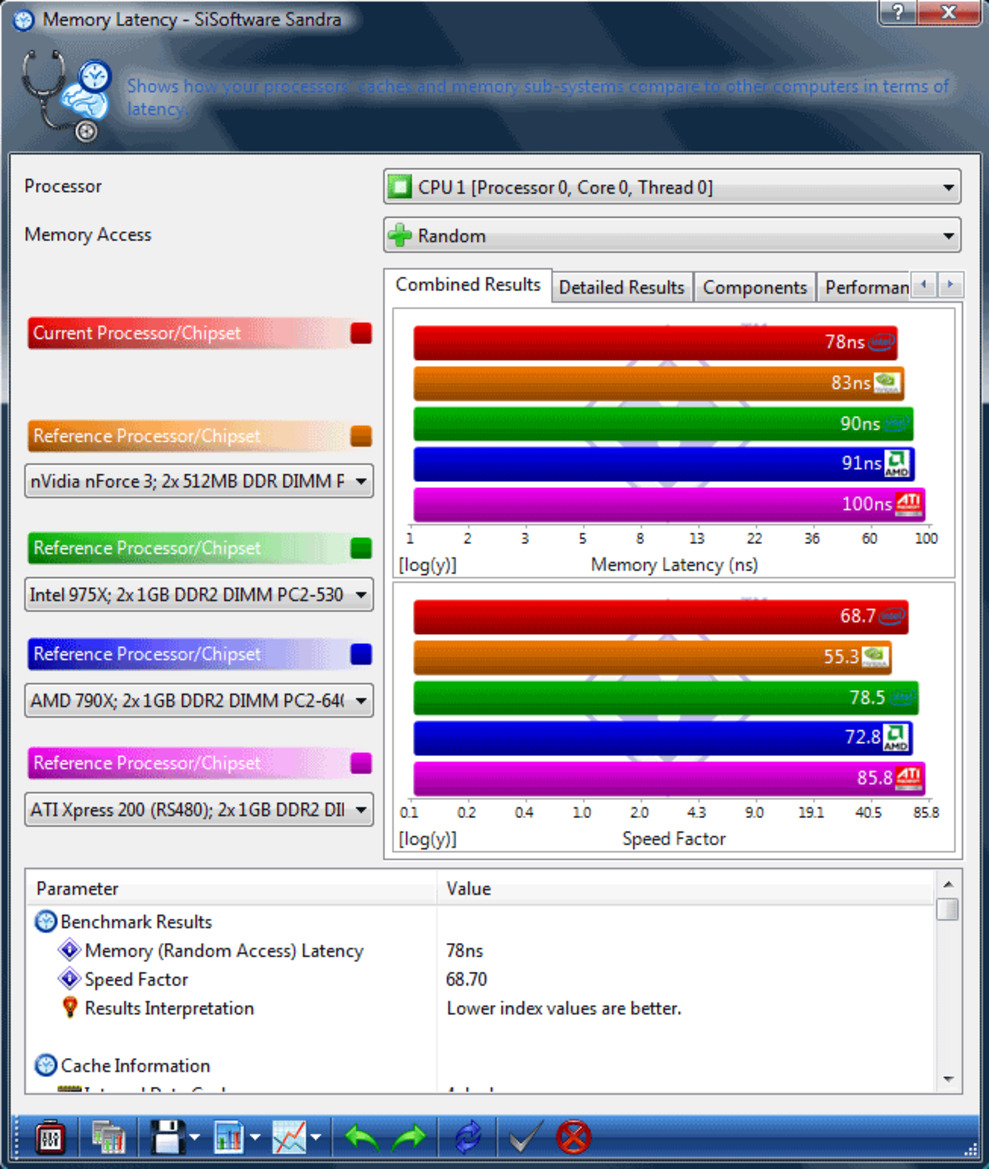Click the 68.70 Speed Factor value
989x1169 pixels.
click(x=467, y=980)
